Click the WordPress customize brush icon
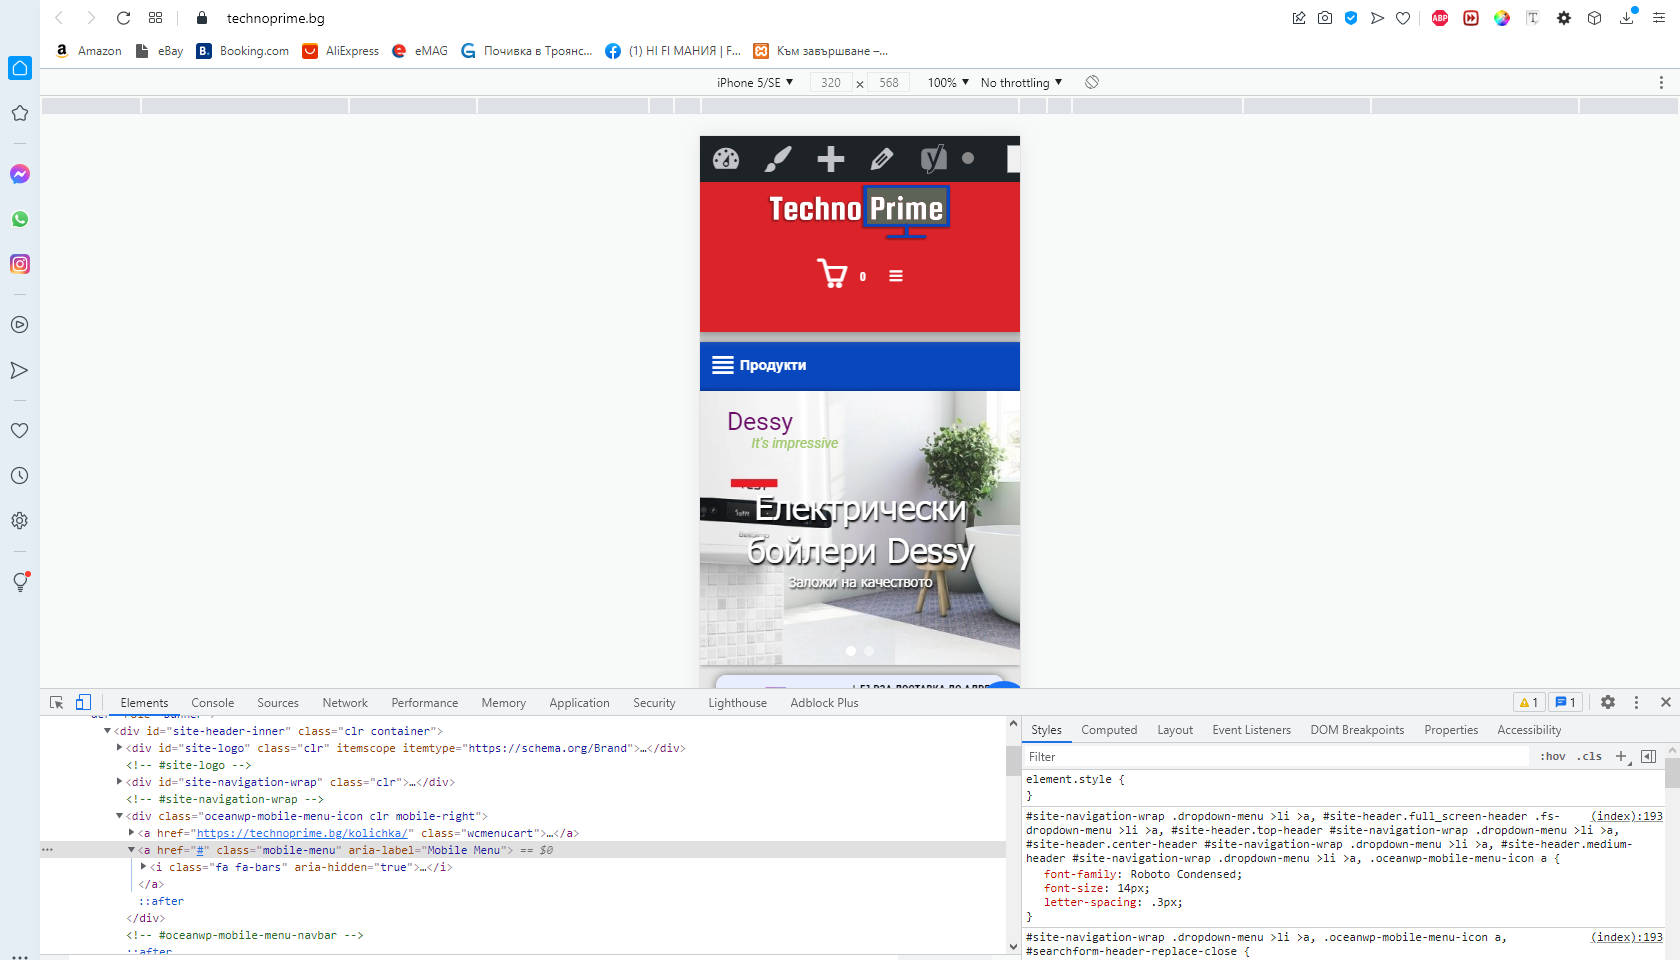This screenshot has width=1680, height=960. [778, 158]
